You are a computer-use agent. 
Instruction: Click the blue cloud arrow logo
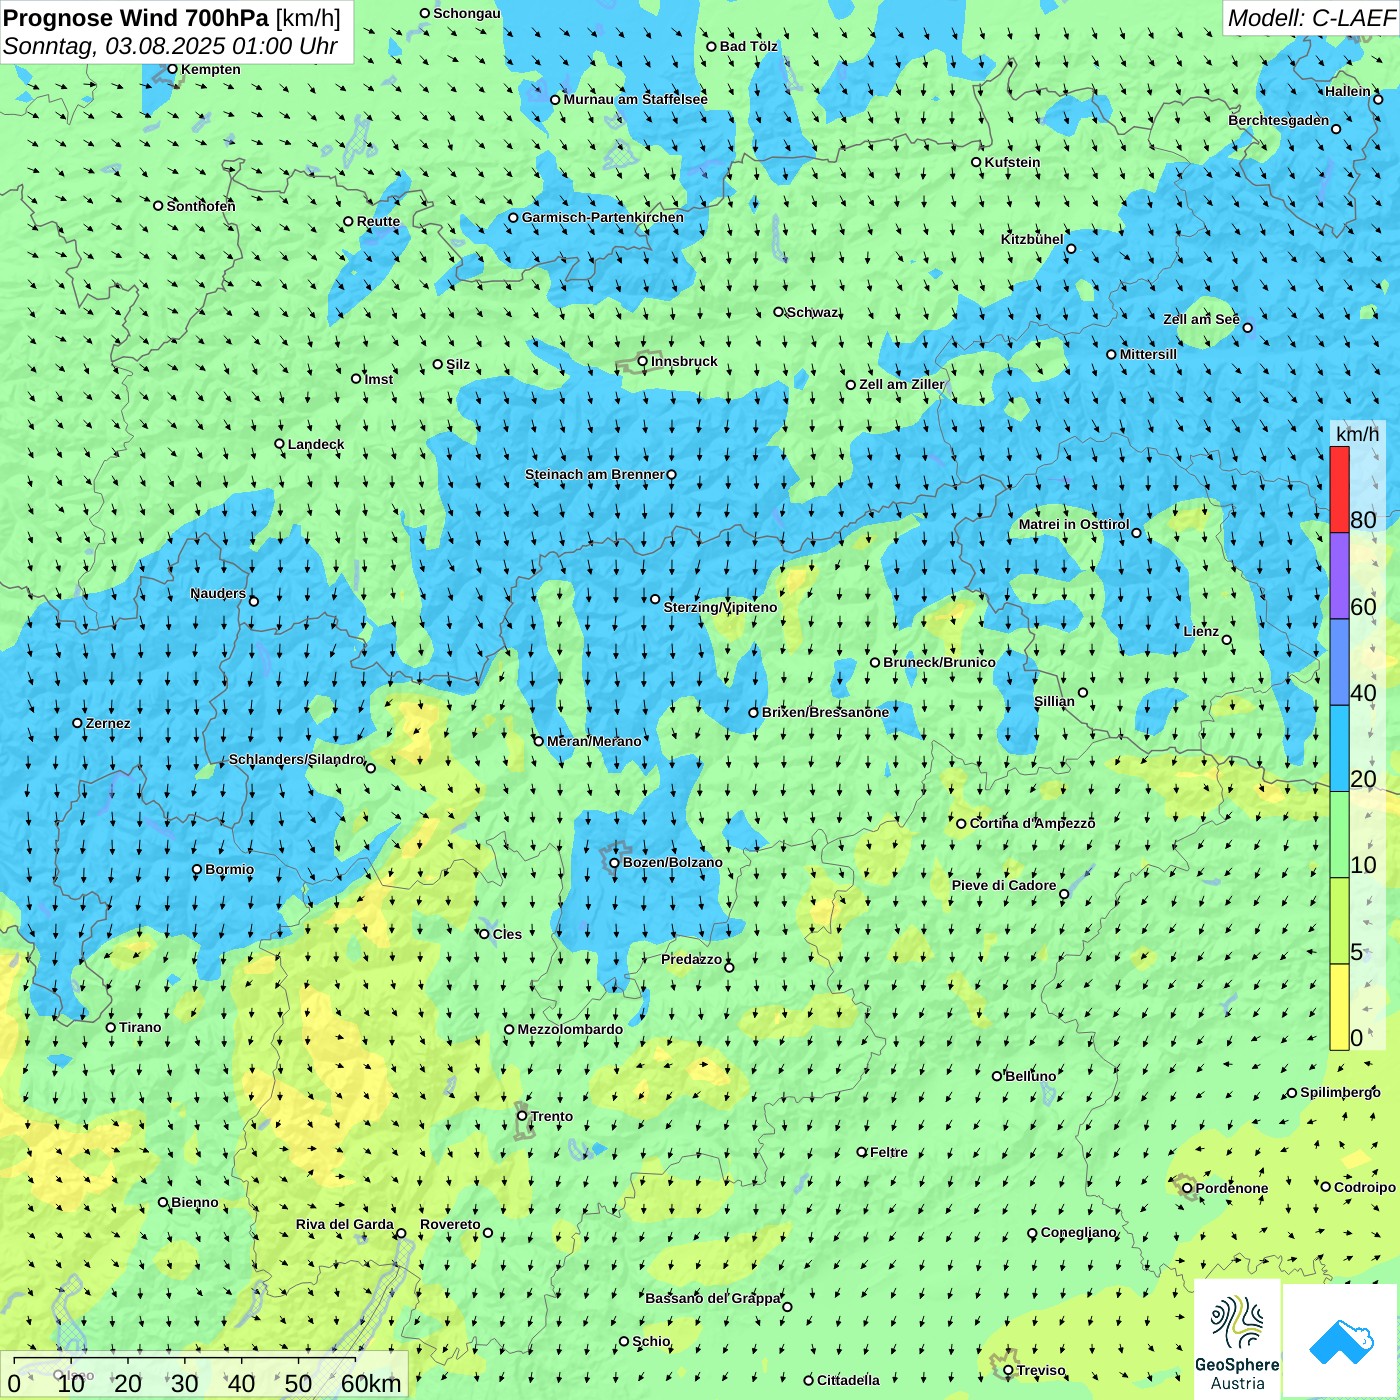coord(1341,1342)
